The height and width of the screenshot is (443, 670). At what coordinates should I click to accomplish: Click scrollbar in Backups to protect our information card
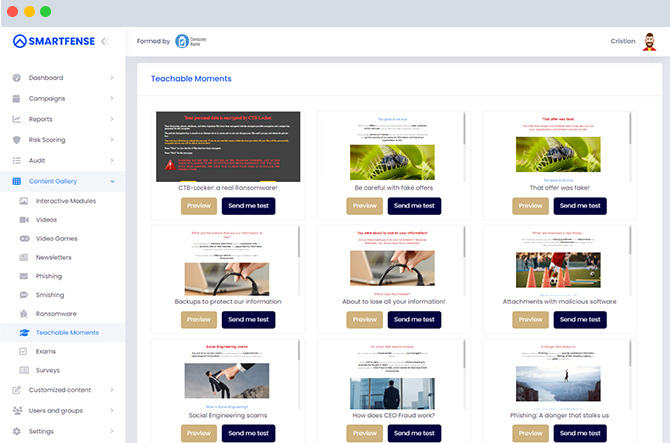pyautogui.click(x=299, y=242)
